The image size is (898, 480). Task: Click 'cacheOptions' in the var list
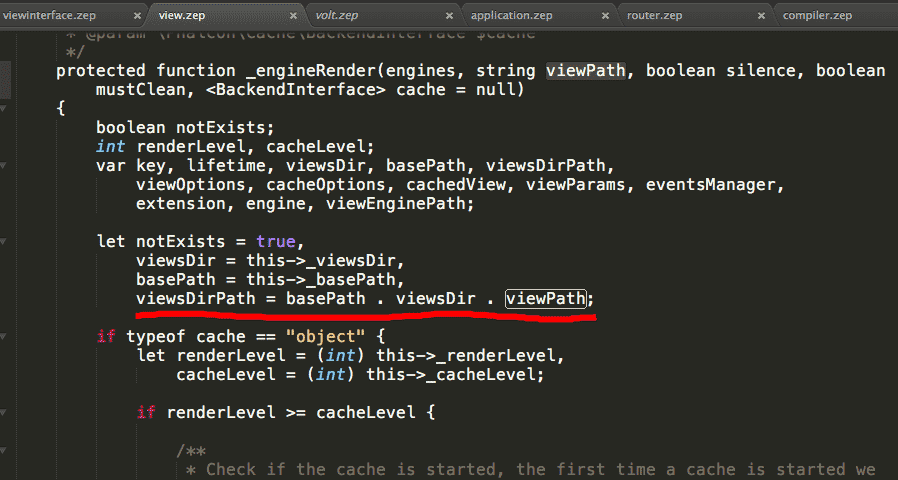coord(326,184)
